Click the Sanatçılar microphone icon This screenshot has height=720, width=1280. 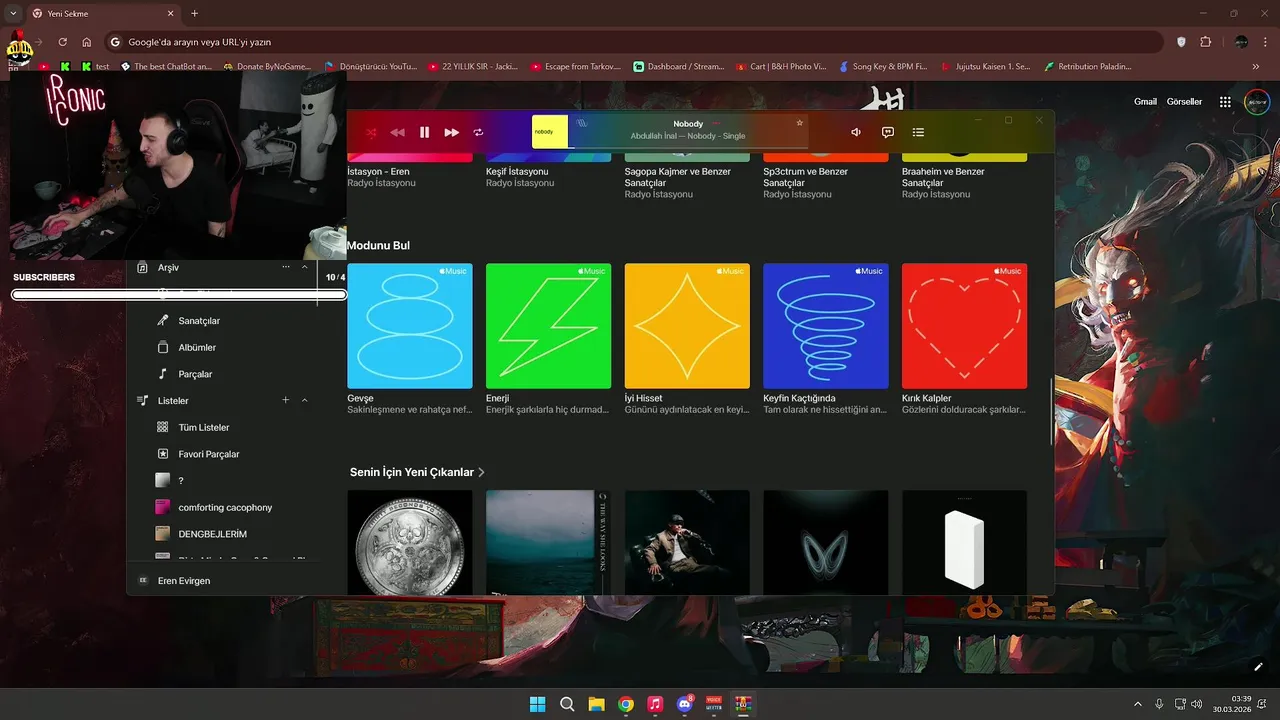coord(163,321)
